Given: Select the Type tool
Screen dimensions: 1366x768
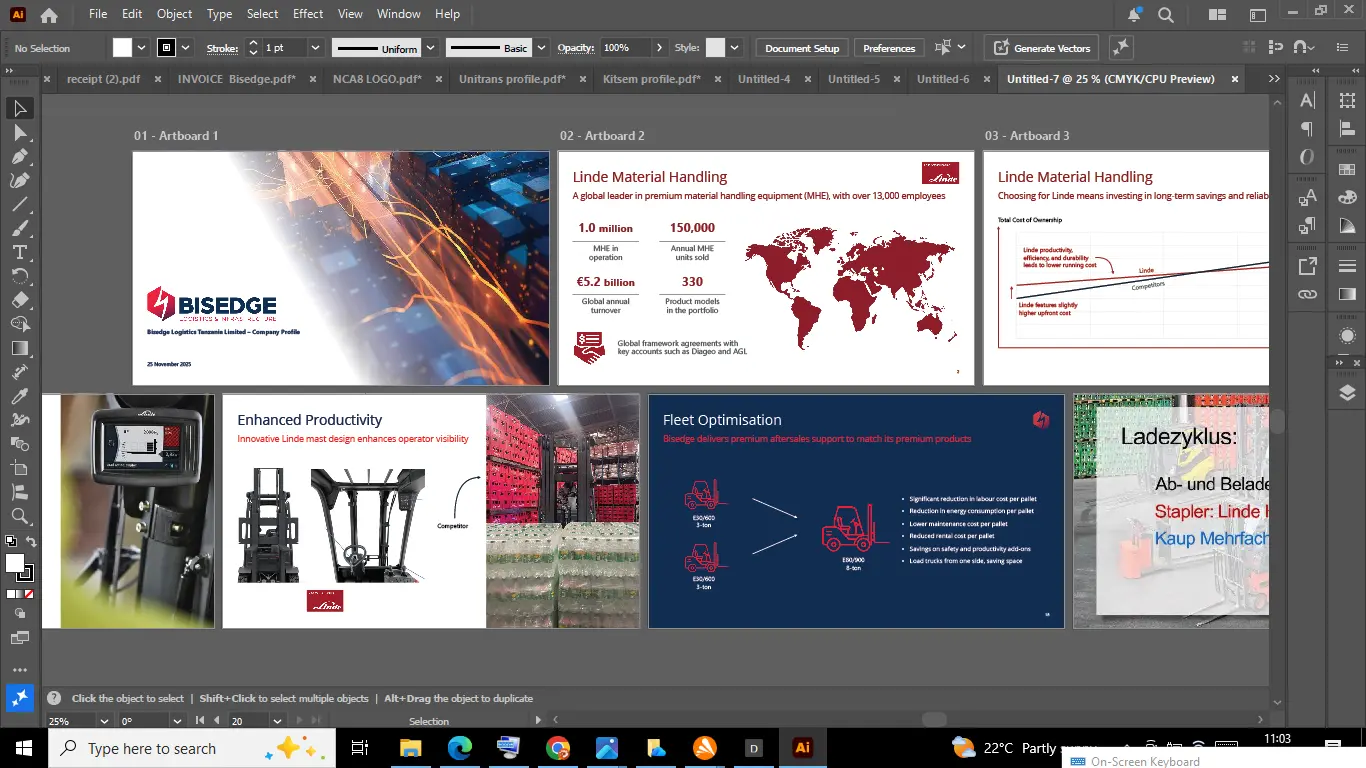Looking at the screenshot, I should coord(20,252).
